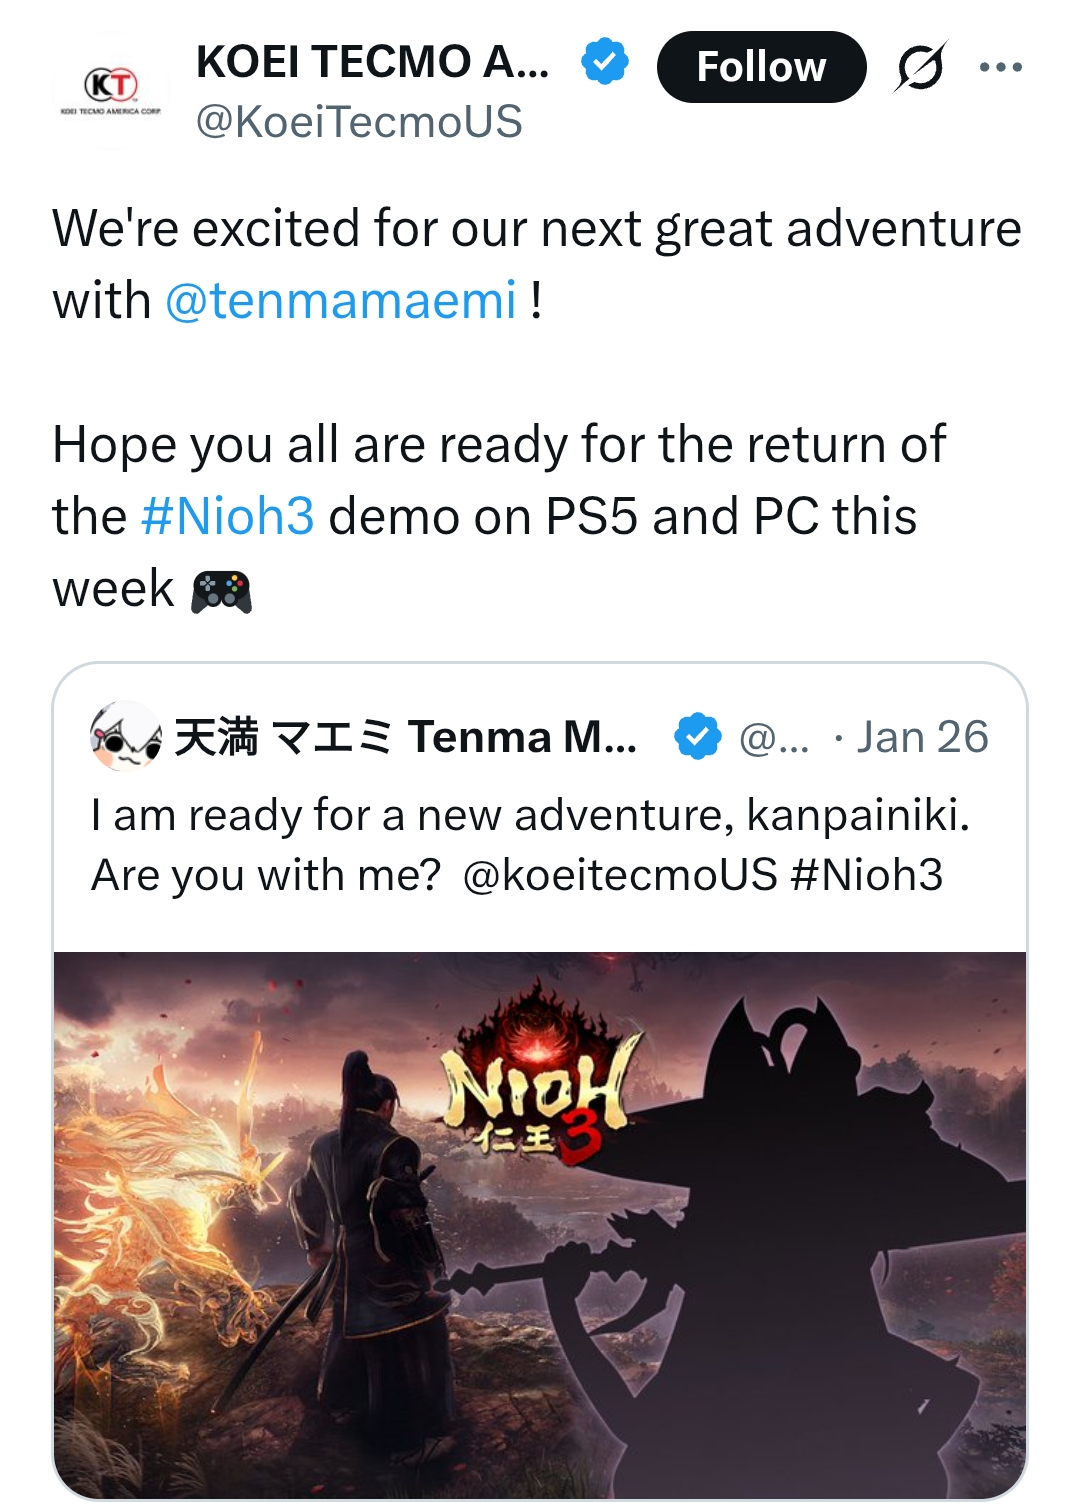Tap the Tenma Maemi avatar in quoted post
This screenshot has height=1510, width=1075.
click(x=126, y=736)
